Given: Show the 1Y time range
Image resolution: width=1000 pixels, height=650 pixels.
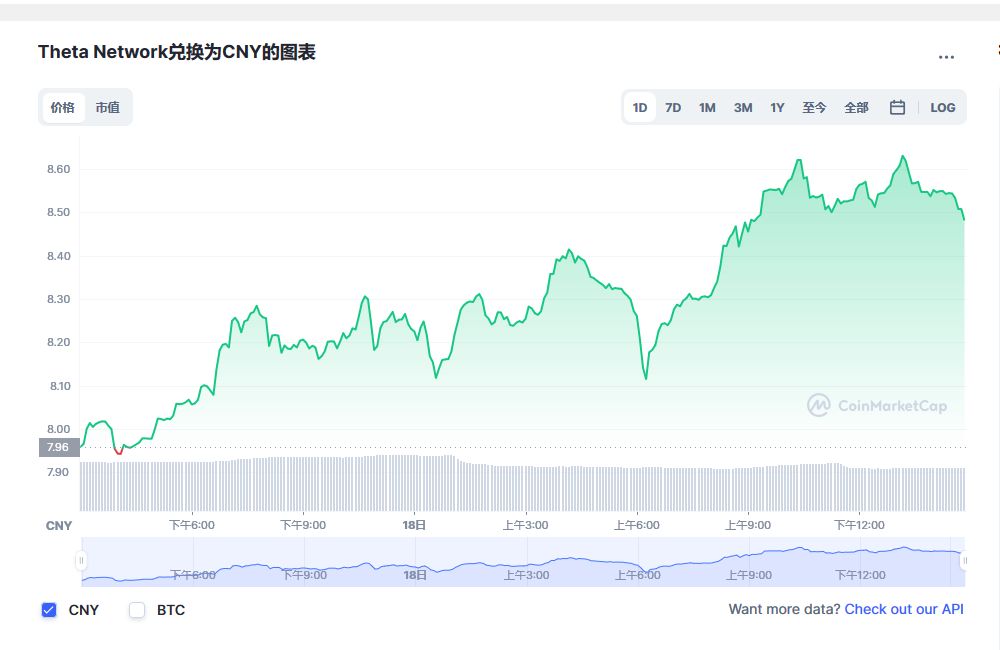Looking at the screenshot, I should click(777, 108).
